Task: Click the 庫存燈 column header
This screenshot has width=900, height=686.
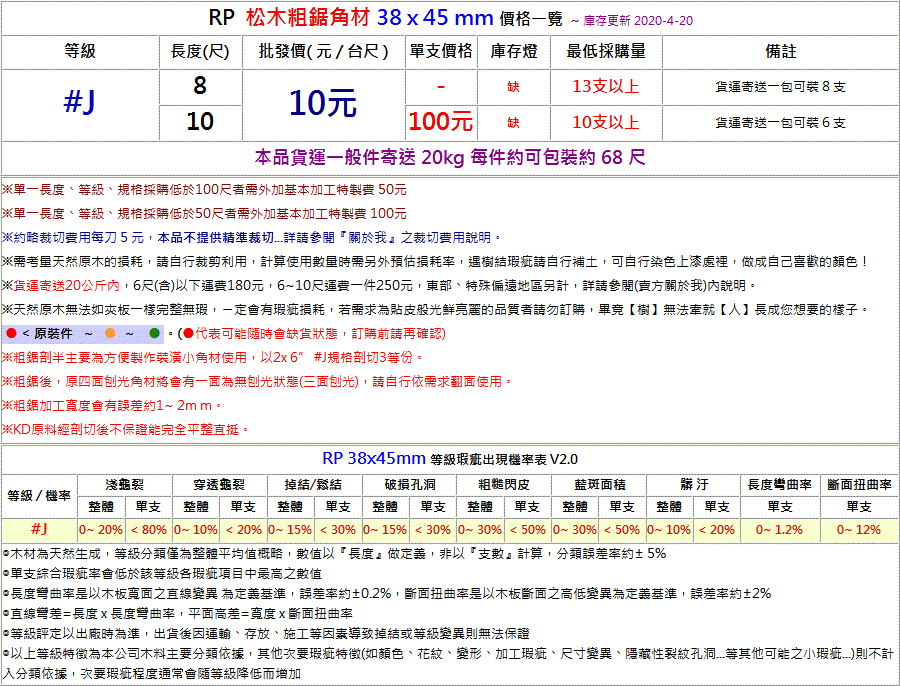Action: coord(514,52)
